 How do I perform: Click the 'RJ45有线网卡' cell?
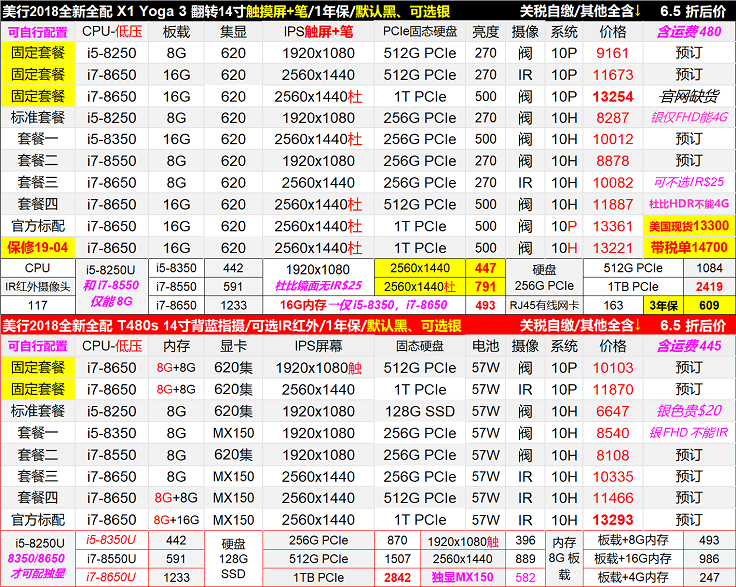click(x=544, y=305)
